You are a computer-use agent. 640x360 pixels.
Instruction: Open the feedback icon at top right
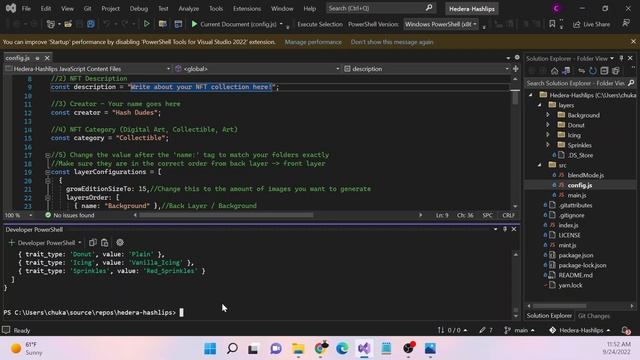tap(626, 24)
